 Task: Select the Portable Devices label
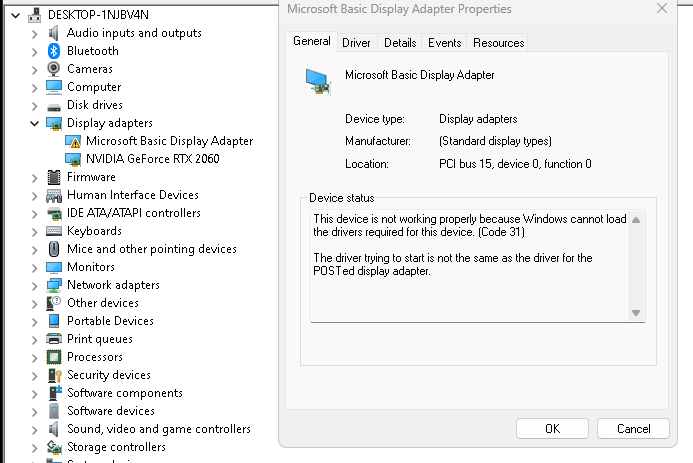[x=110, y=321]
